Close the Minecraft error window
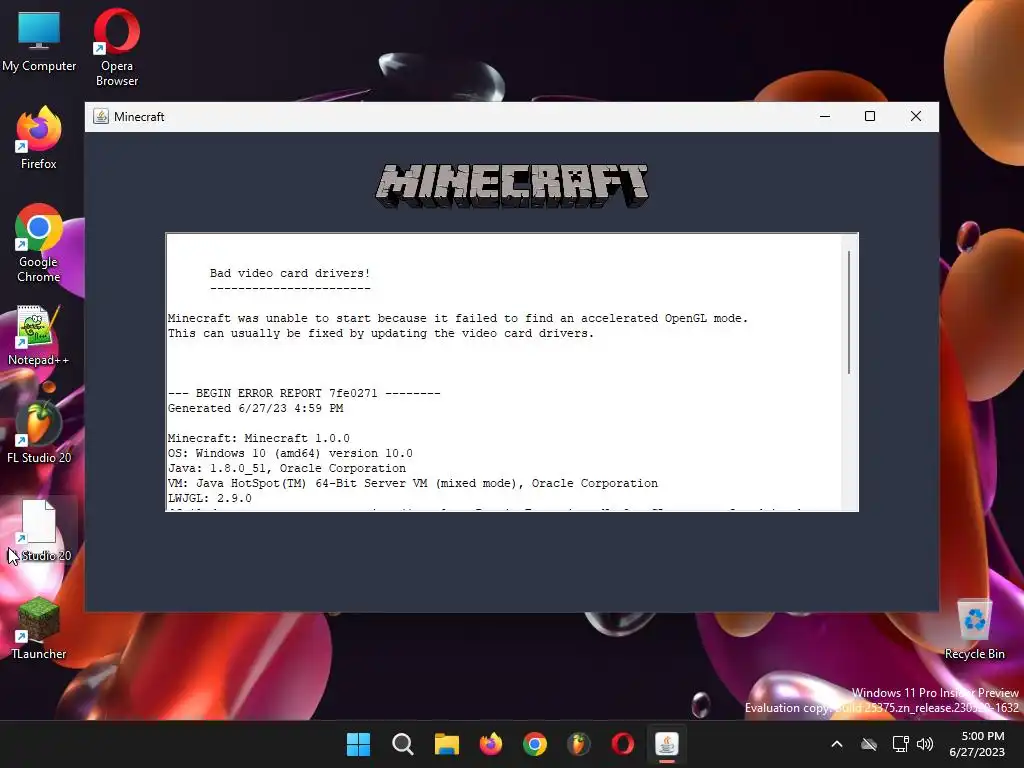Screen dimensions: 1024x768 coord(916,116)
